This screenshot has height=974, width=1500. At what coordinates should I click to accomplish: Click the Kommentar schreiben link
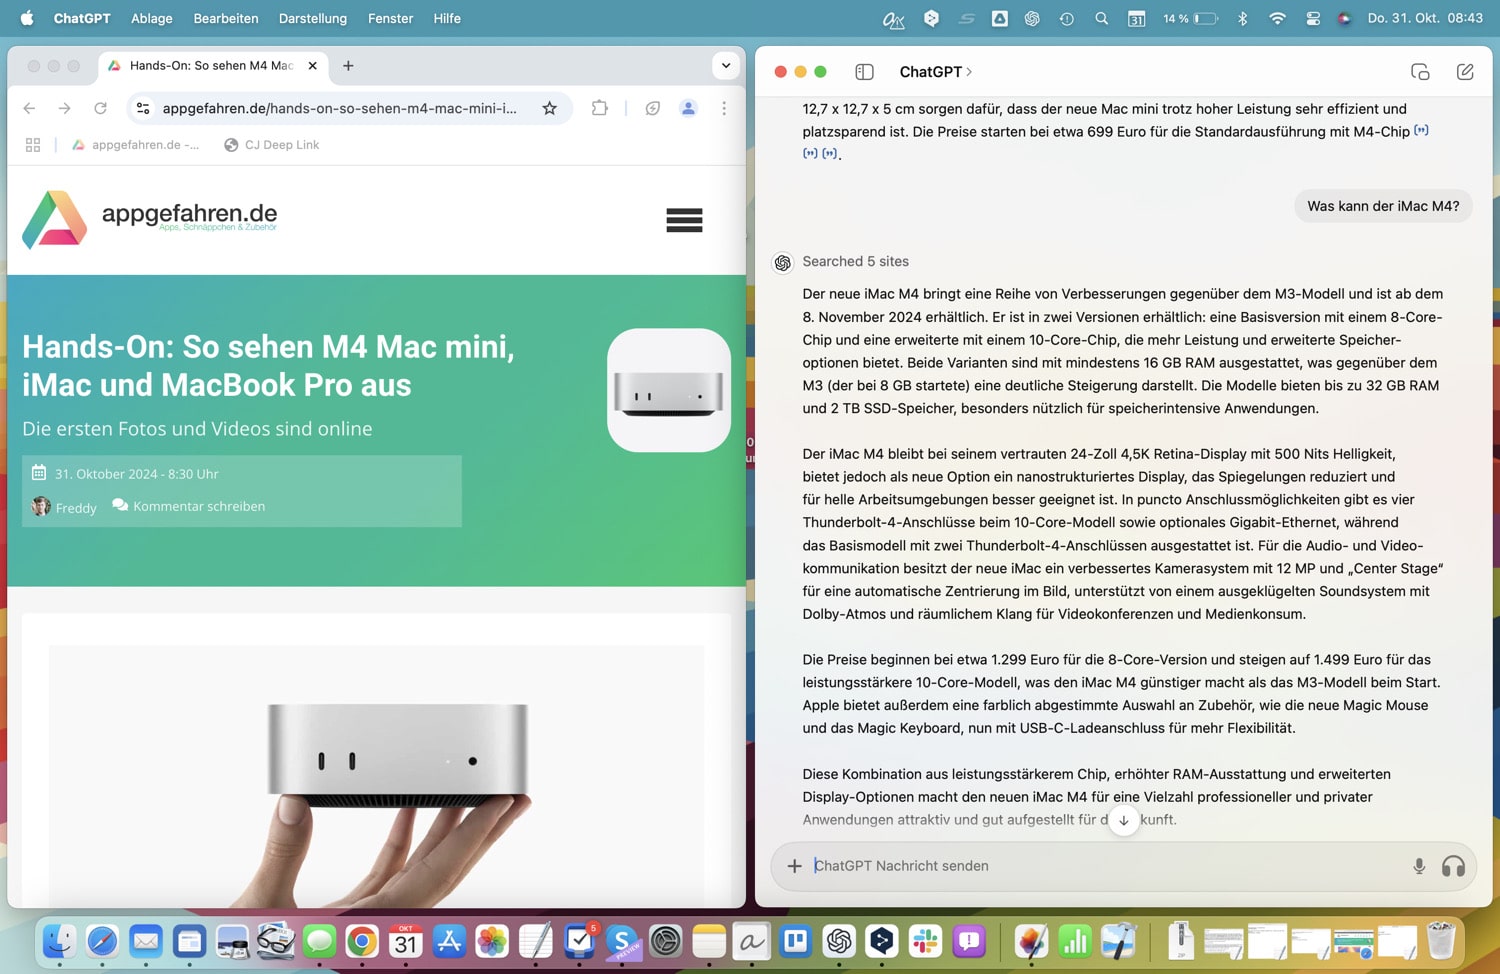click(x=199, y=506)
